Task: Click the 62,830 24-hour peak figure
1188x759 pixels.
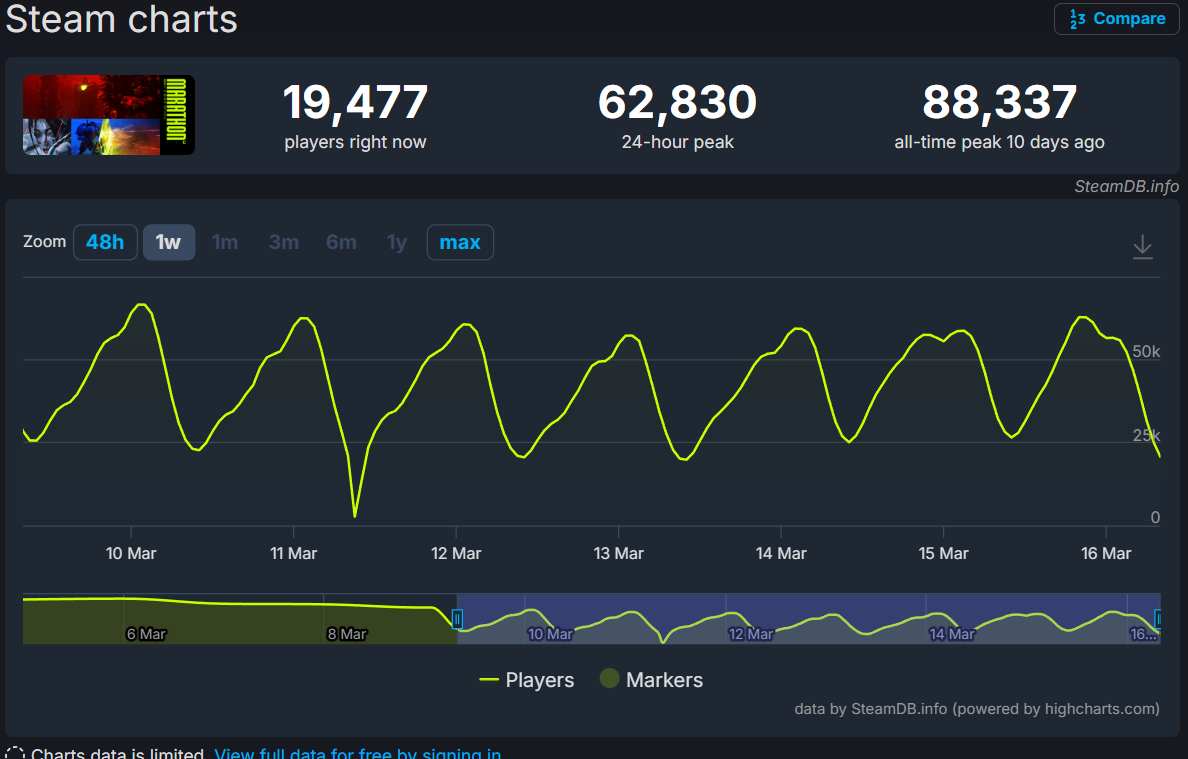Action: (677, 102)
